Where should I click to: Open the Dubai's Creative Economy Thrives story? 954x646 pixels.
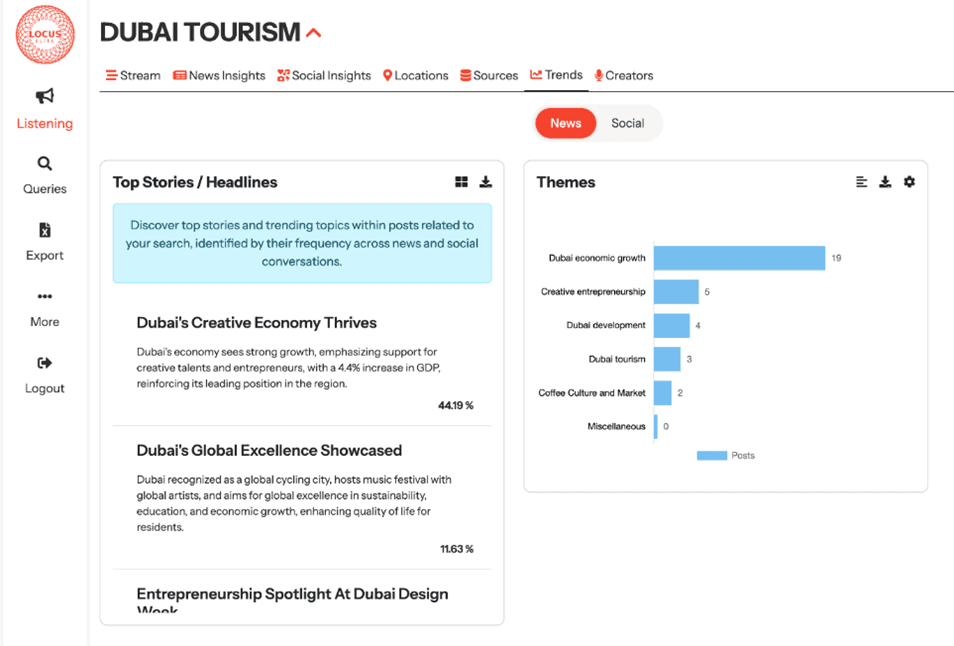pos(257,323)
